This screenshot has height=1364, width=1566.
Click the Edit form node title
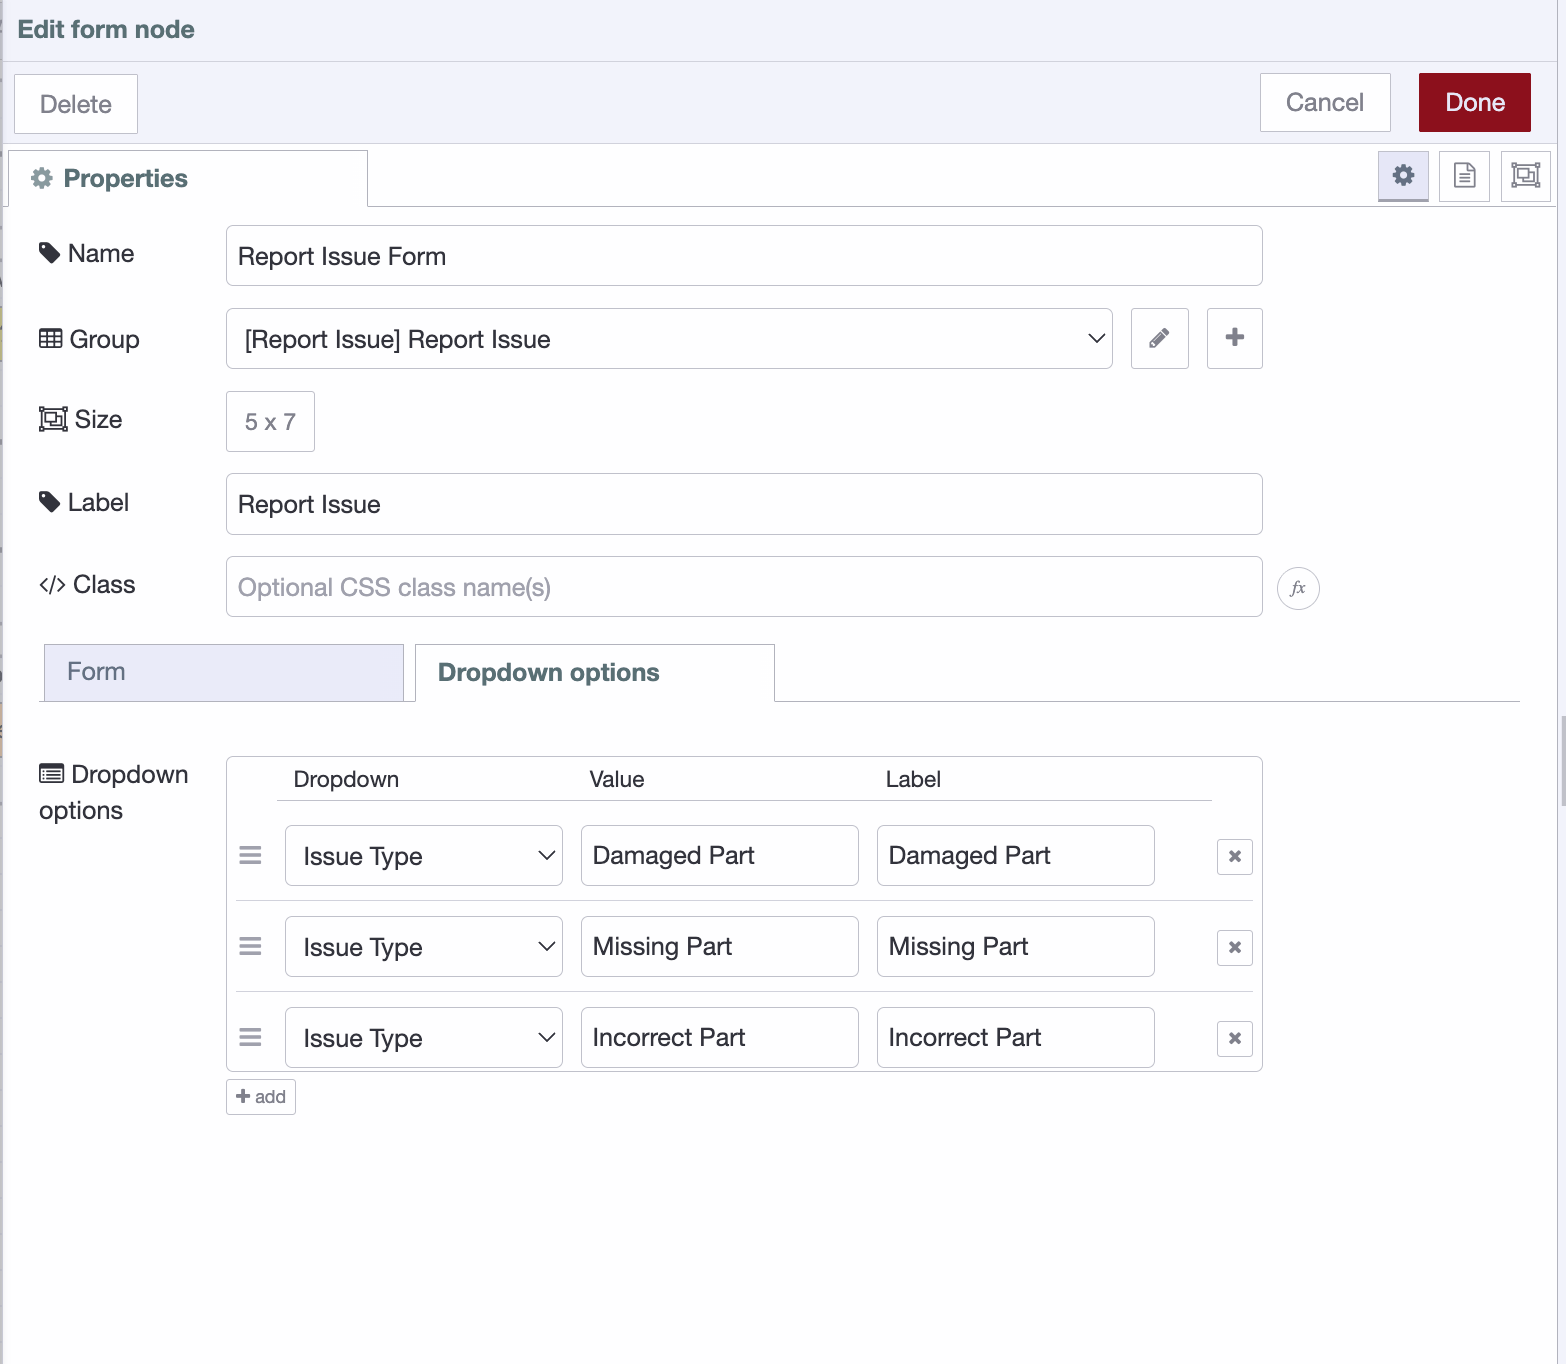tap(106, 29)
